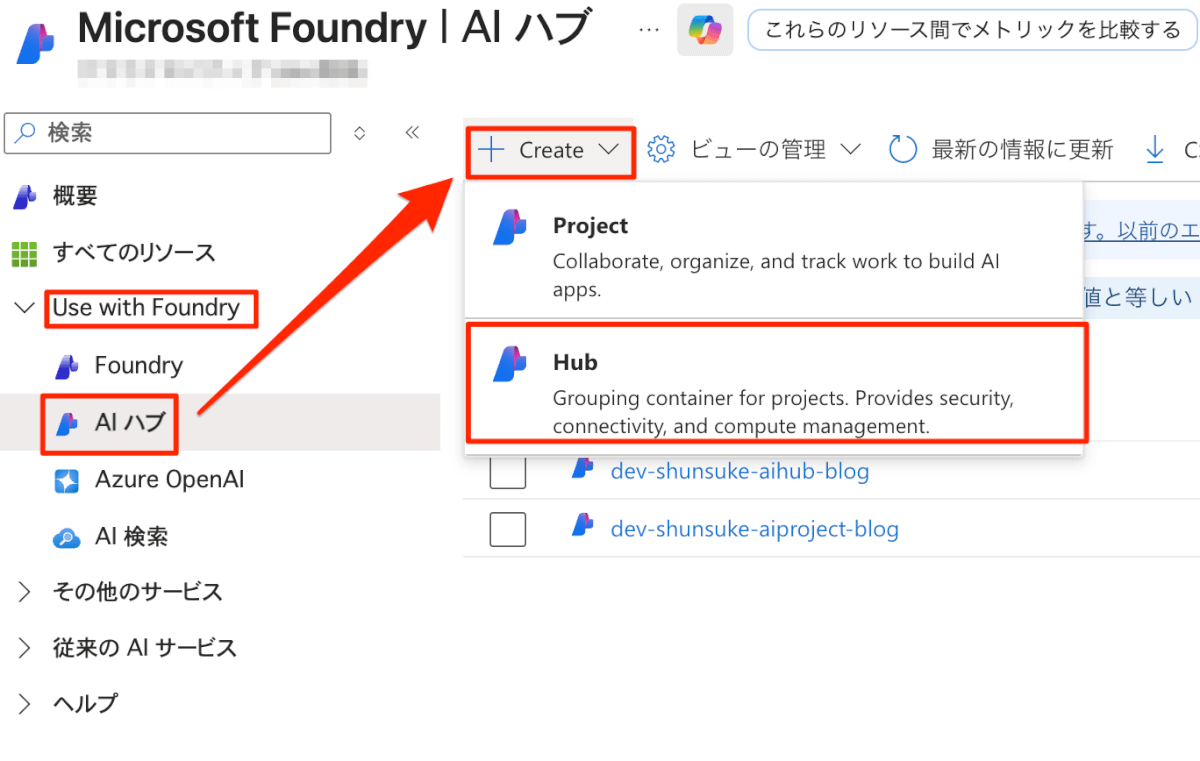1200x761 pixels.
Task: Click the download arrow icon in the toolbar
Action: pos(1155,150)
